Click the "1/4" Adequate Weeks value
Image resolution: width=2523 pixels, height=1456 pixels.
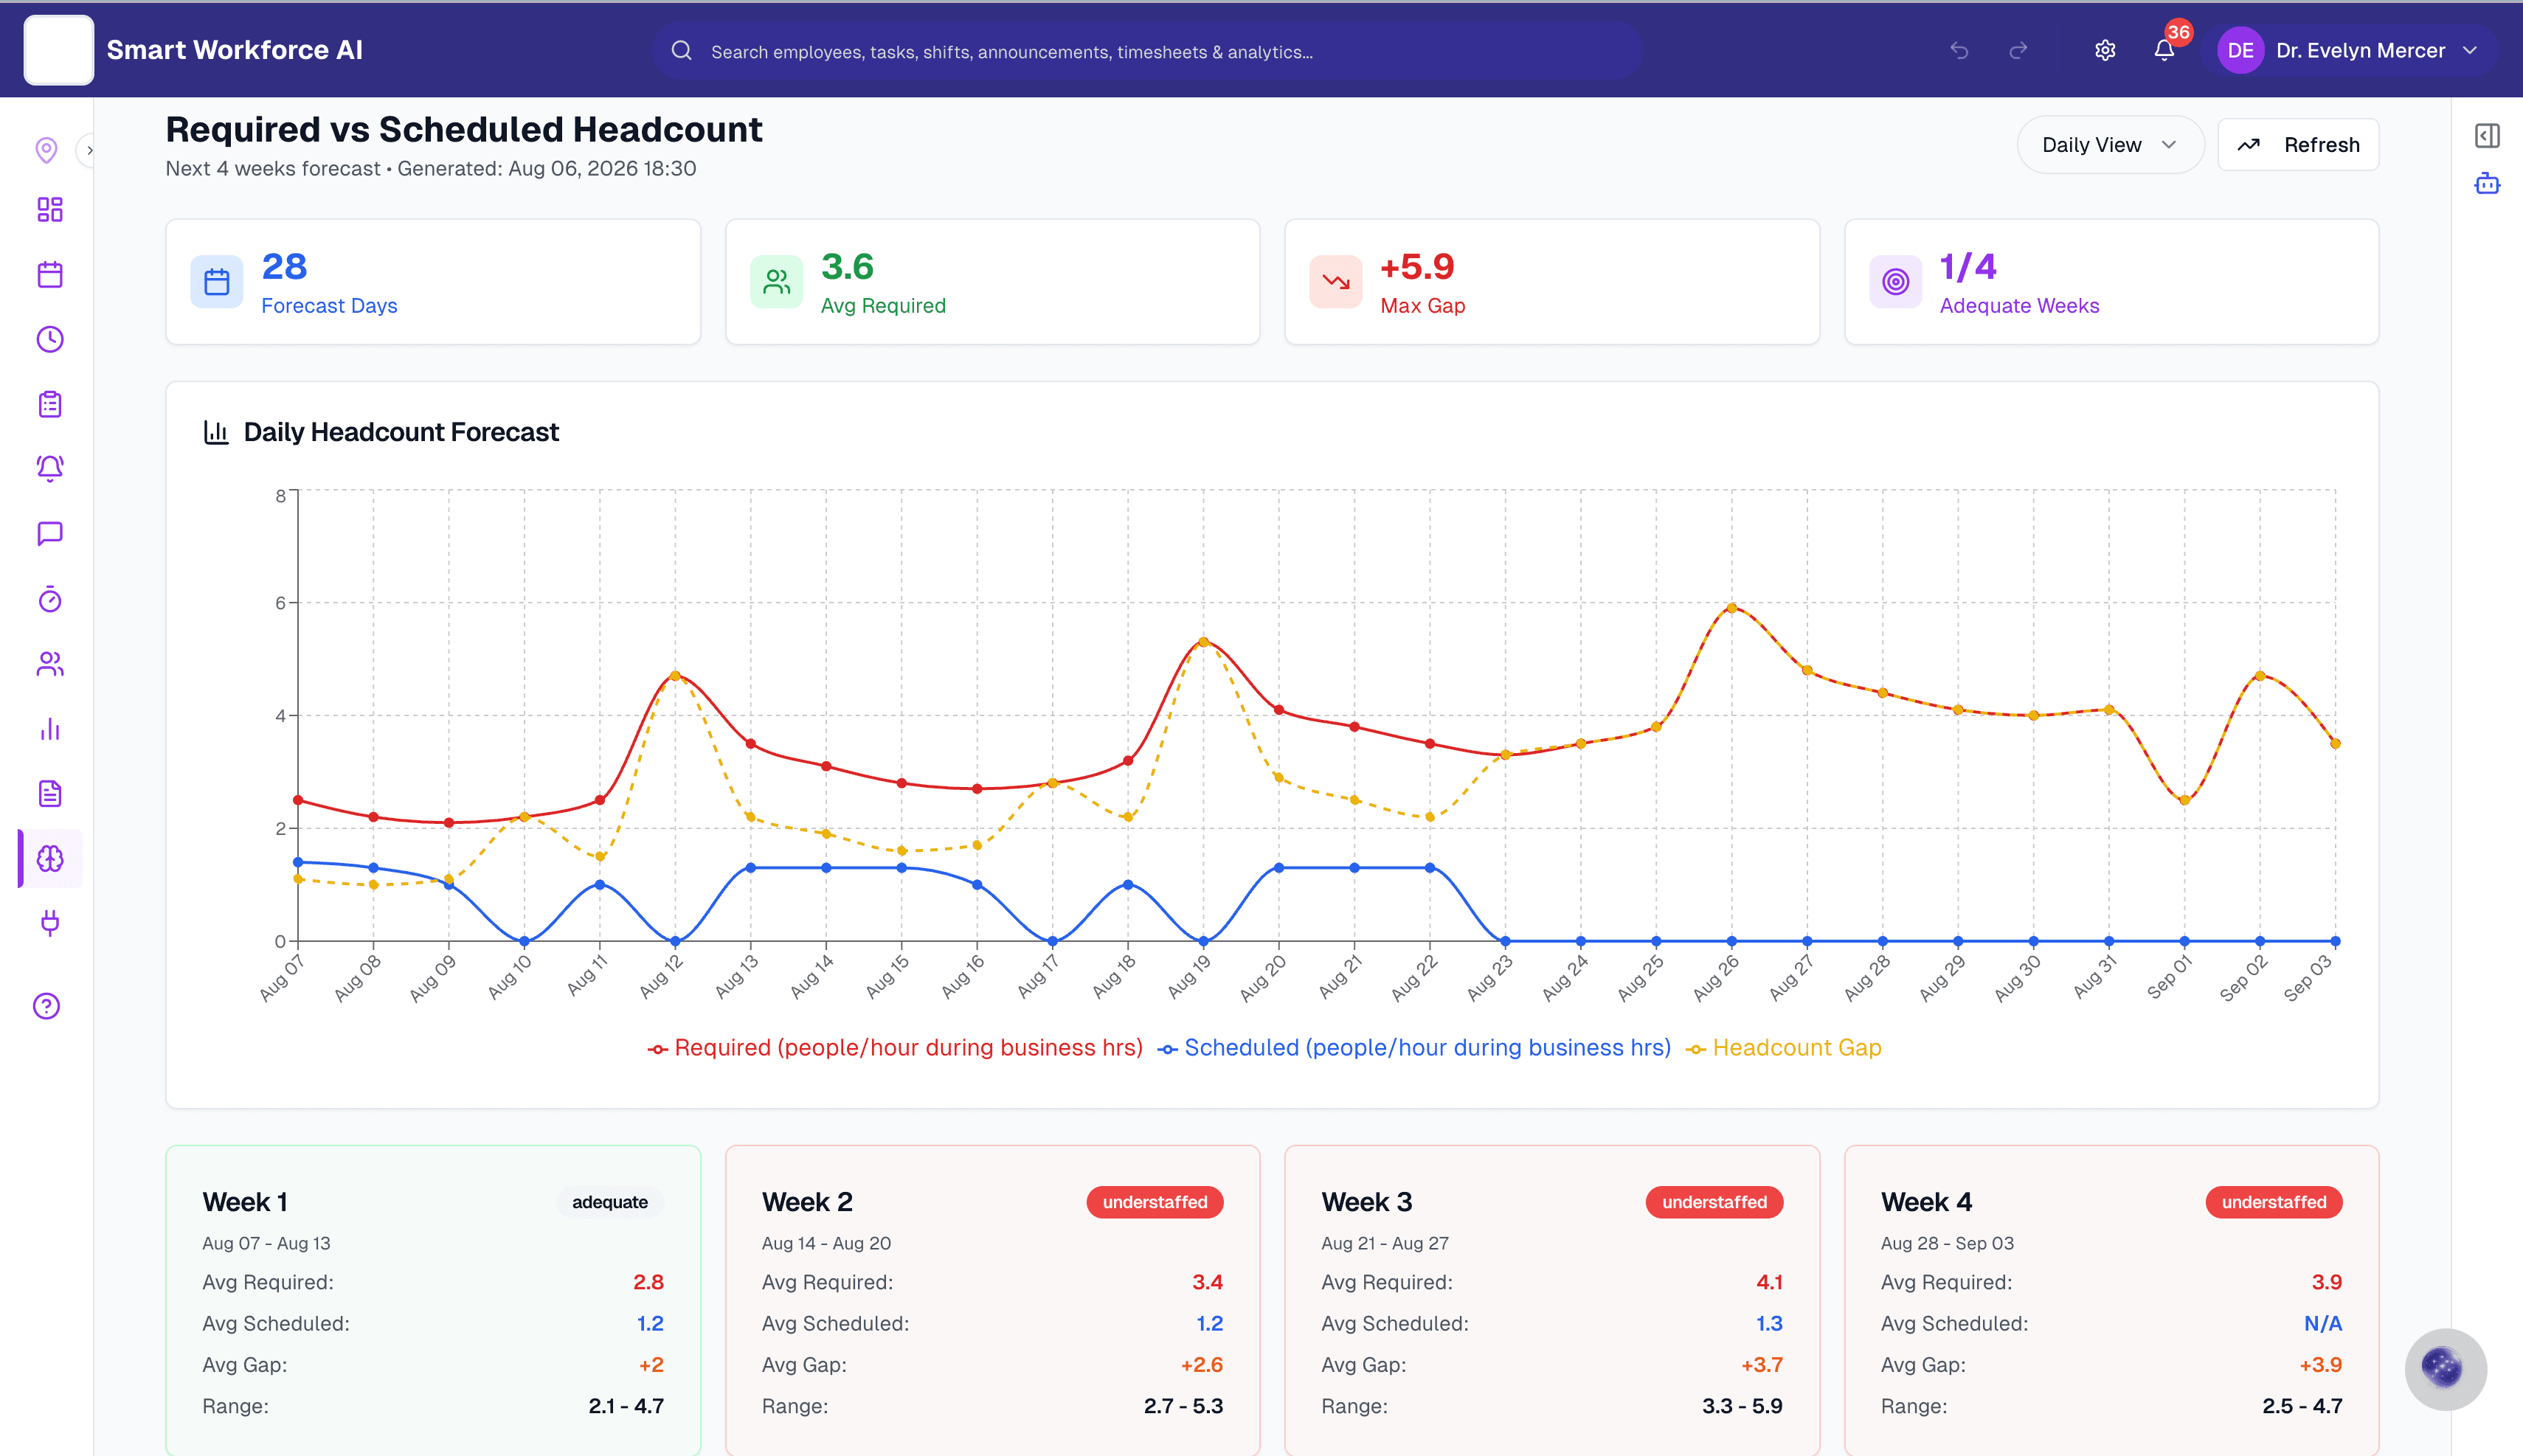coord(1968,267)
